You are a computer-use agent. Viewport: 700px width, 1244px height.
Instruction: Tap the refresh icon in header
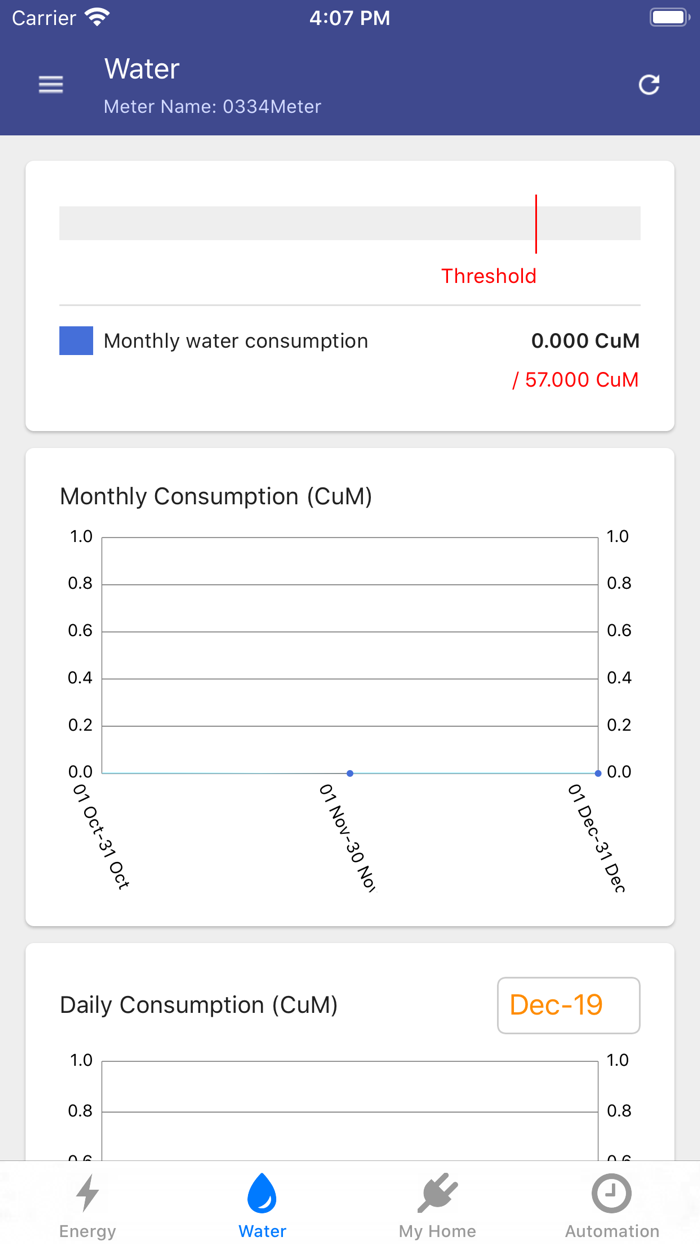point(649,85)
